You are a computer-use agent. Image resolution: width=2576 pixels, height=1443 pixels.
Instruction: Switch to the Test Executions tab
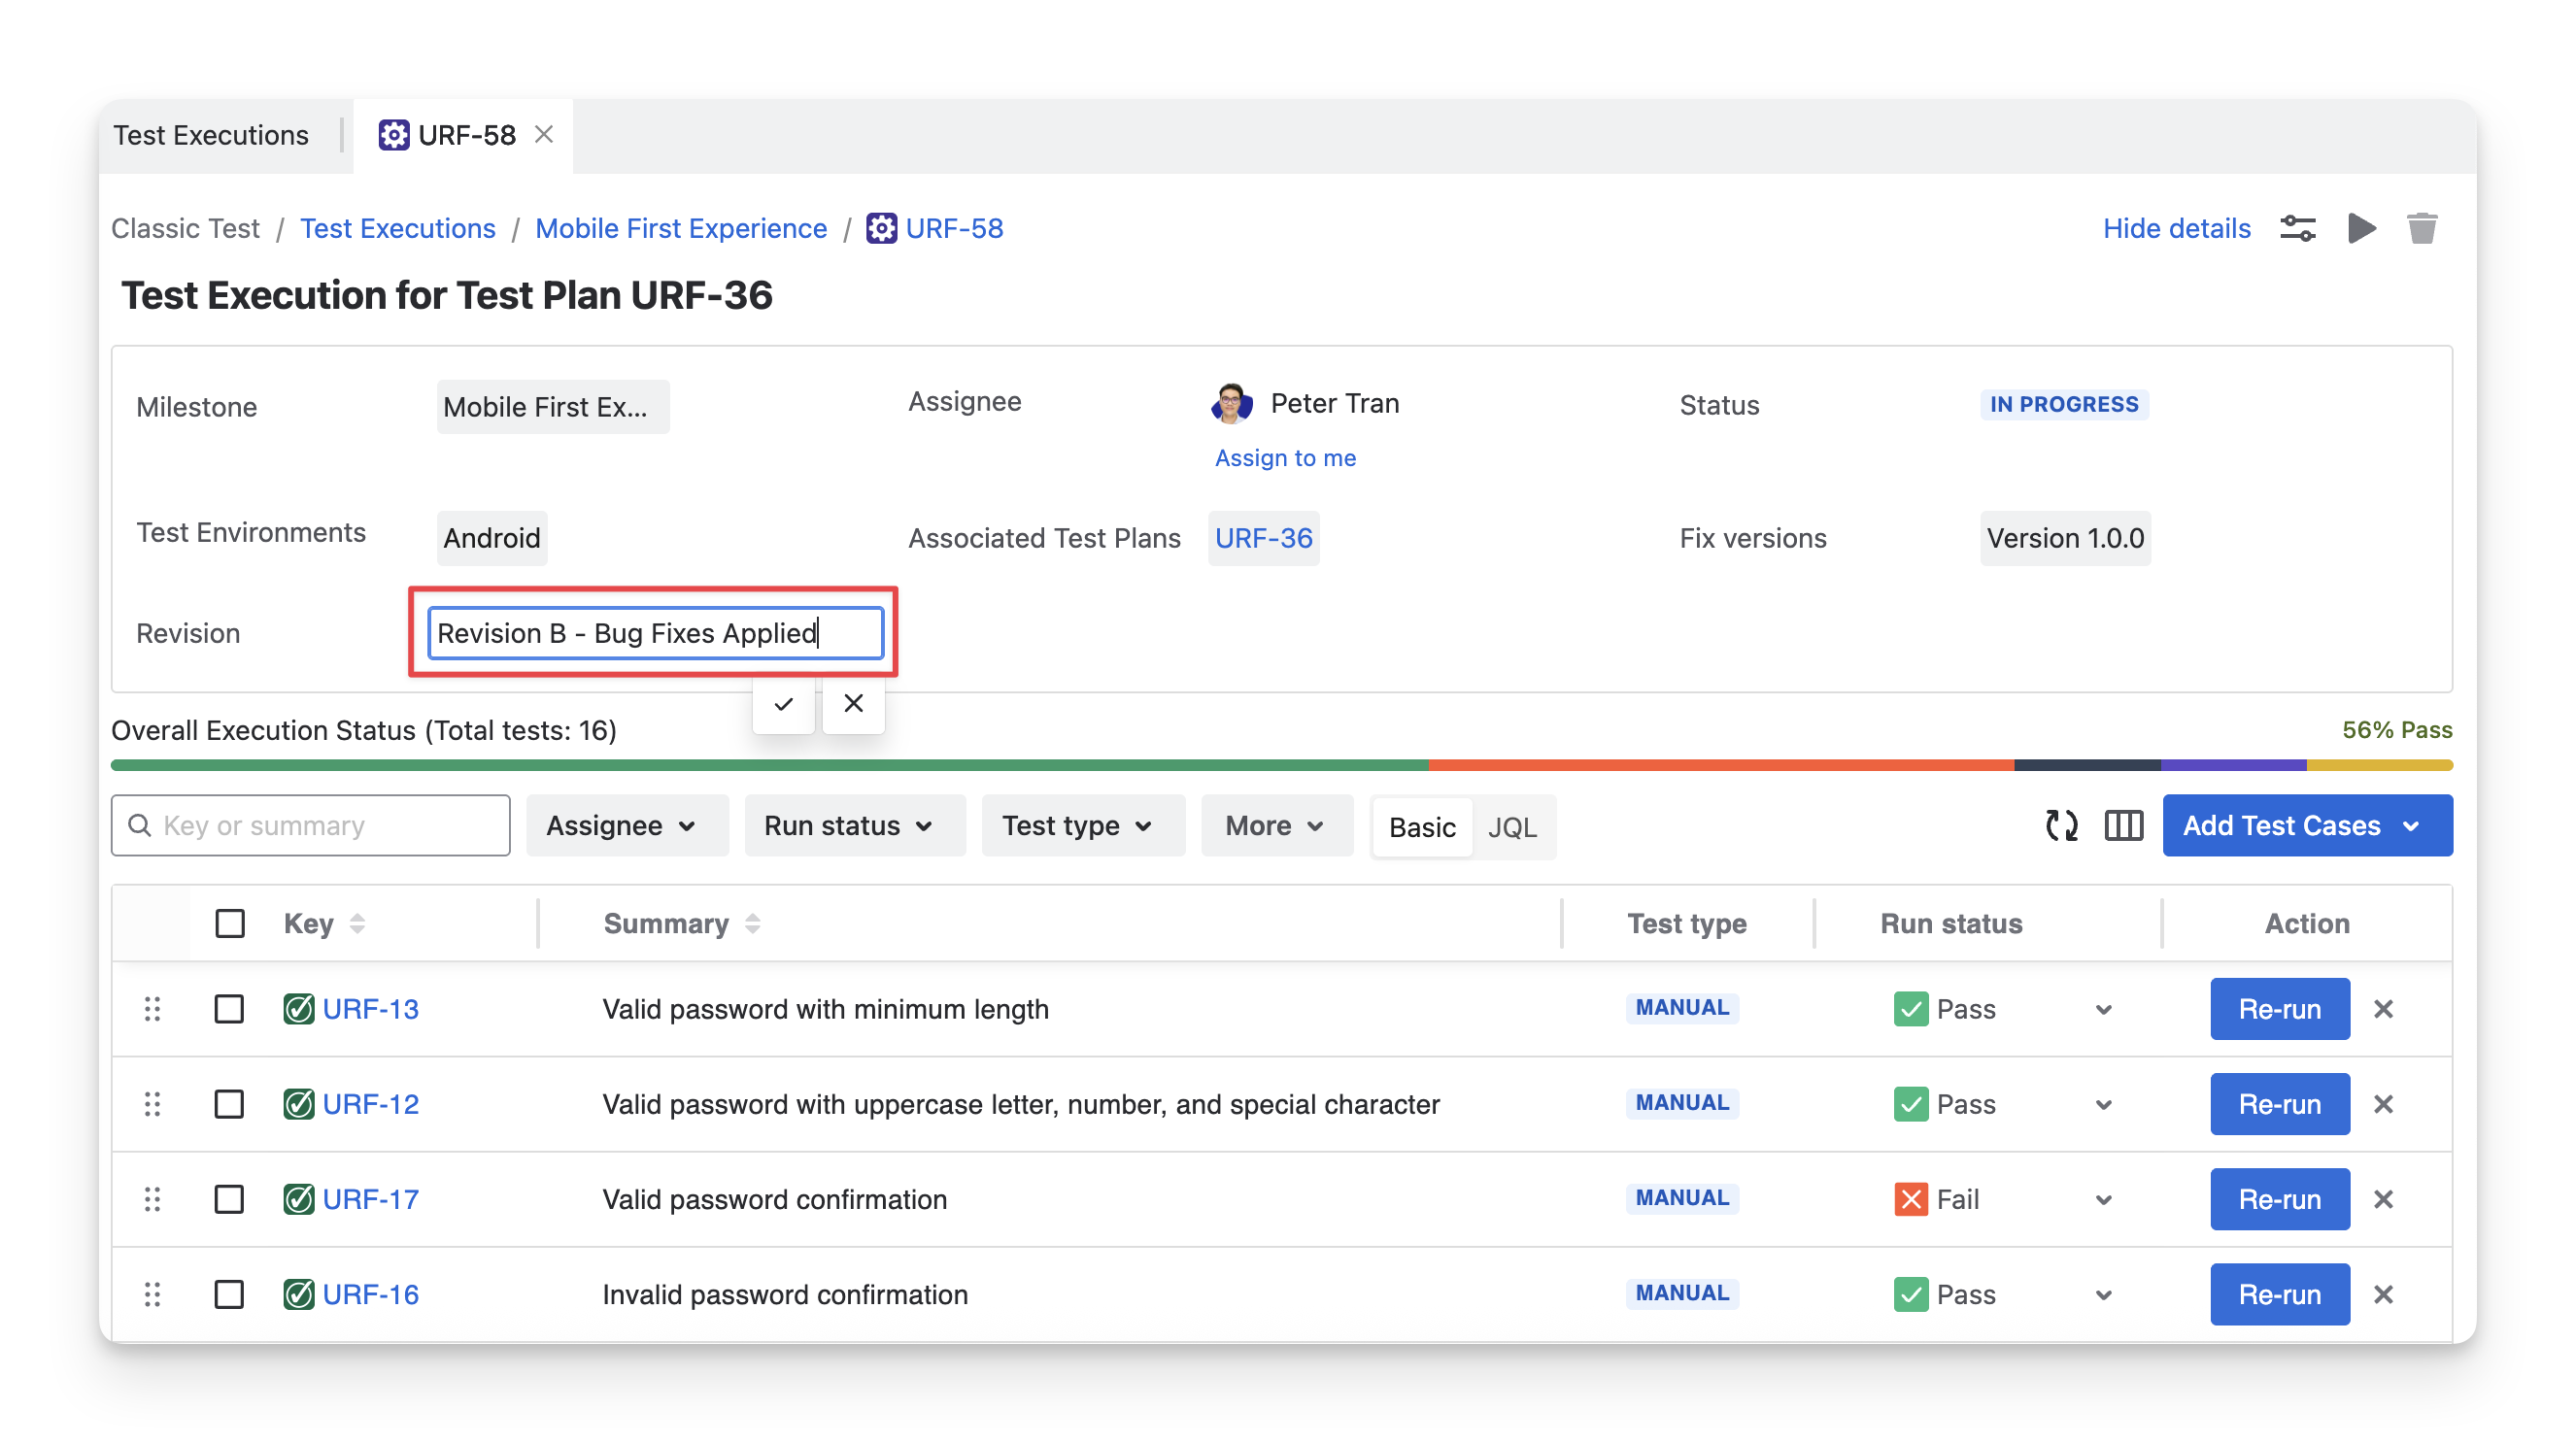[211, 135]
